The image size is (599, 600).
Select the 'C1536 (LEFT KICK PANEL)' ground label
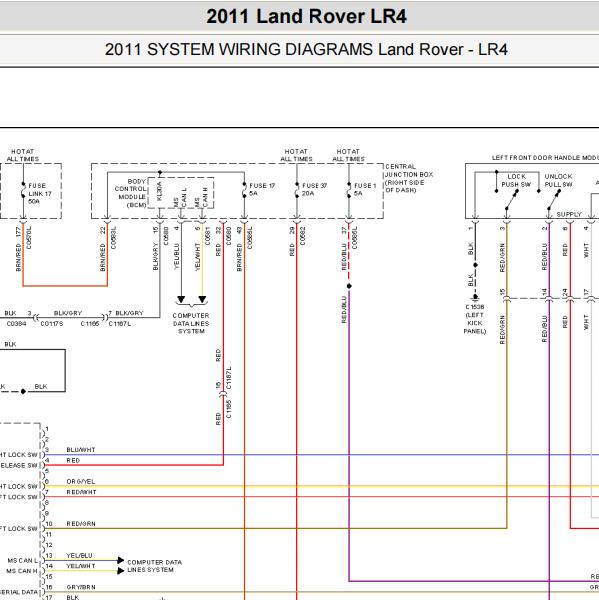475,319
